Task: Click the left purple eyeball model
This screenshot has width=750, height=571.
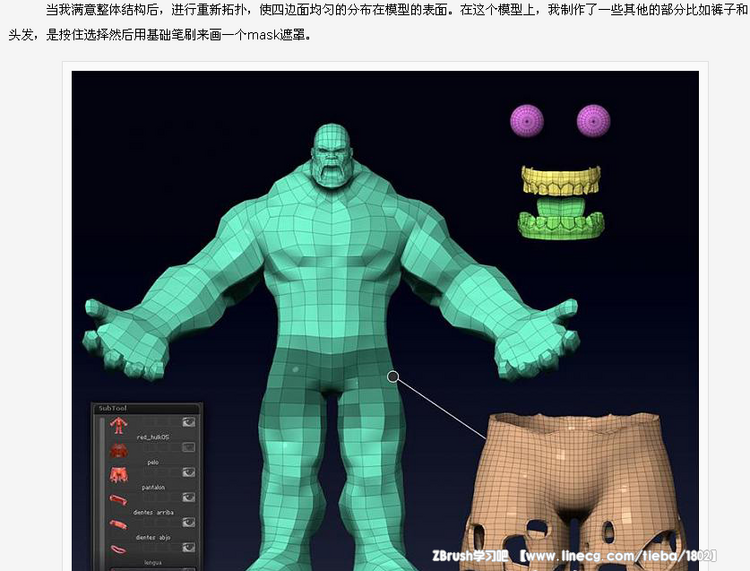Action: (527, 121)
